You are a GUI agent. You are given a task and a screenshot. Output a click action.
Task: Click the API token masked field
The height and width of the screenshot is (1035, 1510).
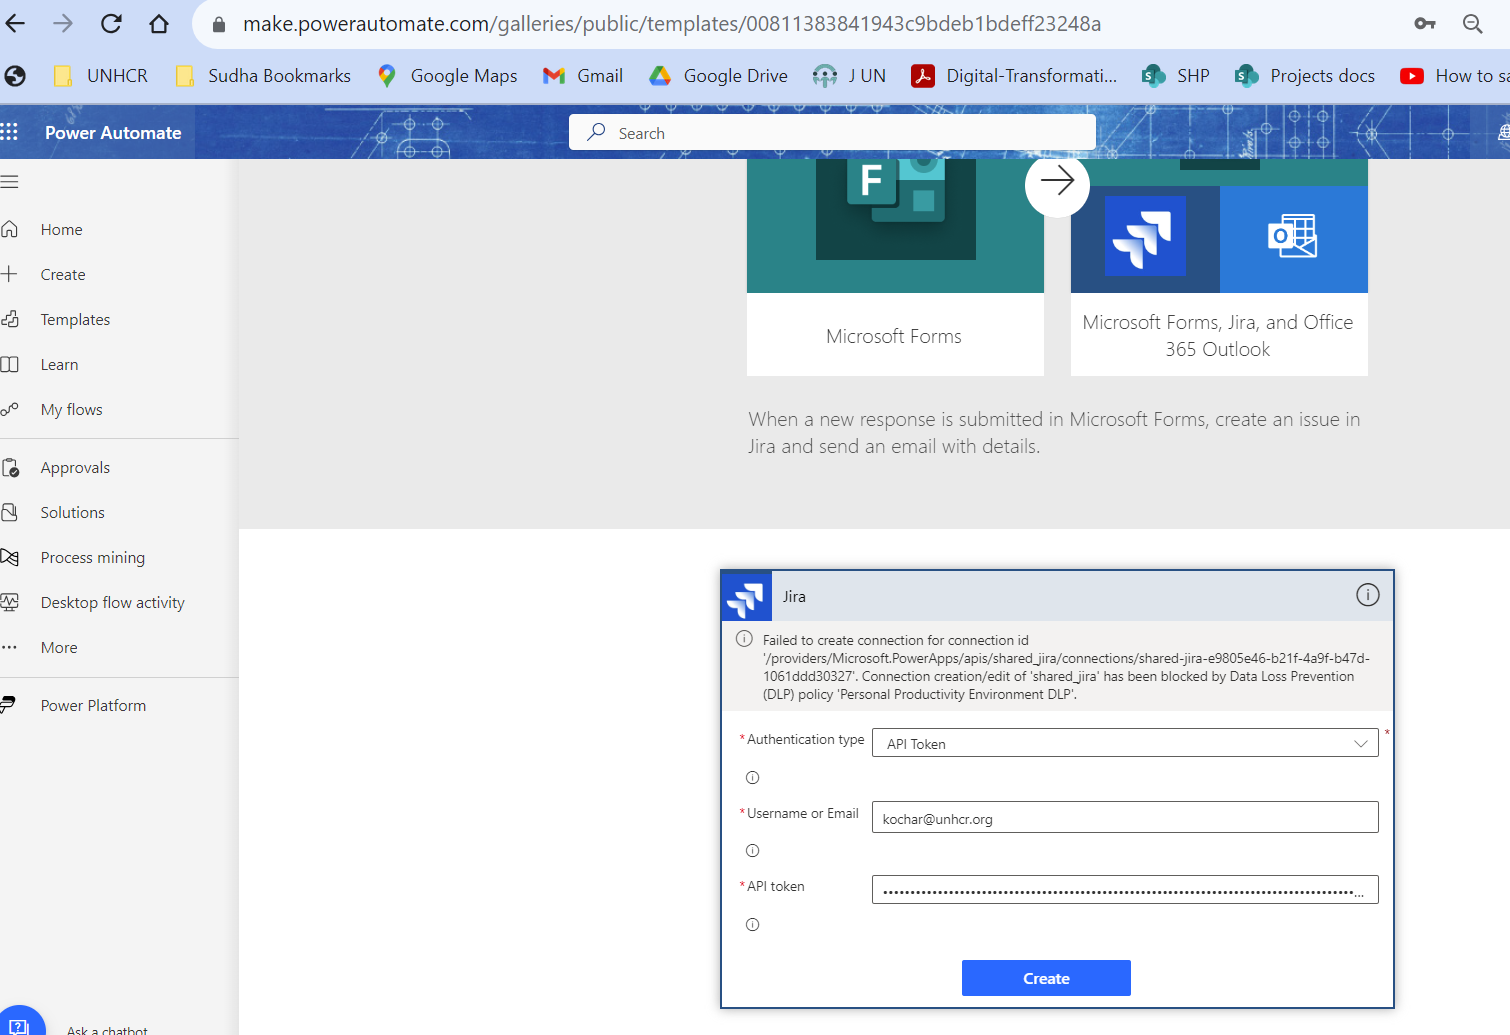pos(1124,889)
